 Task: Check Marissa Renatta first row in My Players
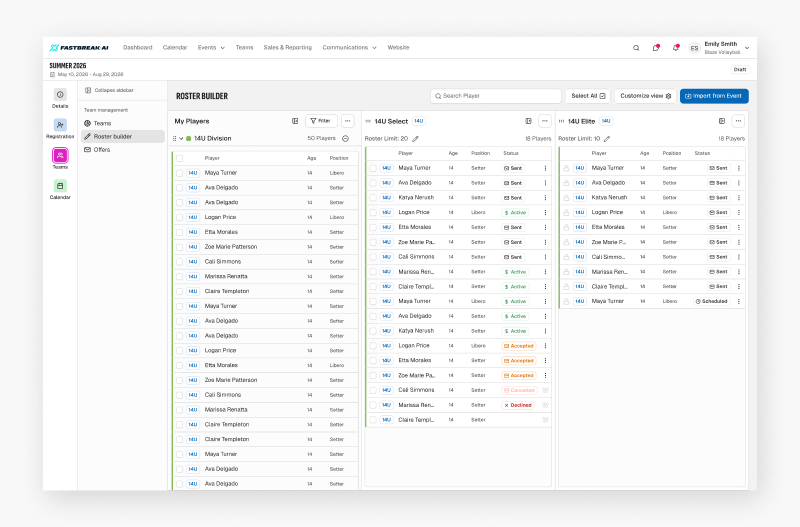pos(180,277)
